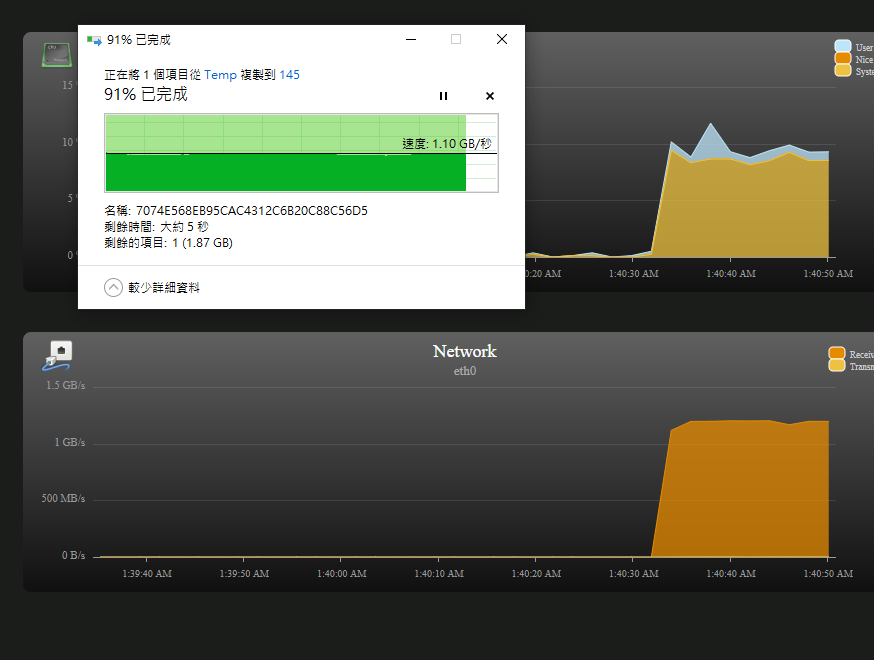Toggle the System legend swatch in CPU chart
The height and width of the screenshot is (660, 874).
pyautogui.click(x=842, y=71)
